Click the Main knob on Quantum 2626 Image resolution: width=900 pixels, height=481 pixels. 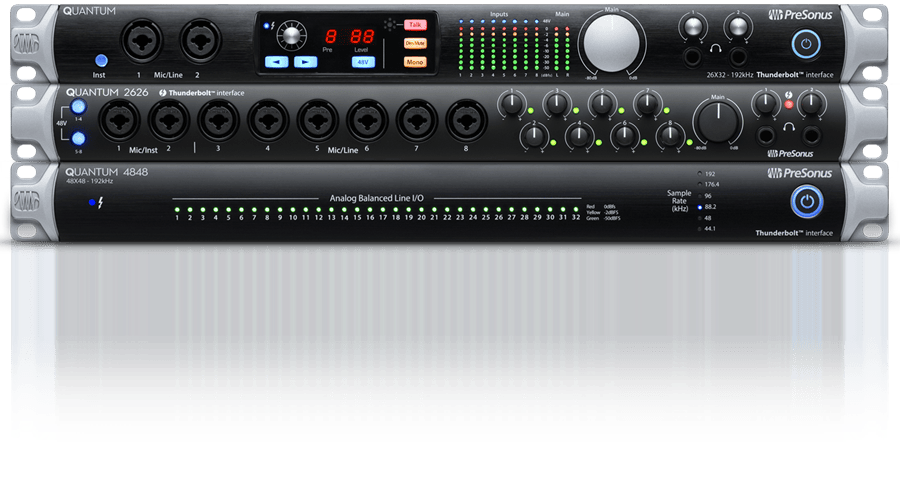717,122
